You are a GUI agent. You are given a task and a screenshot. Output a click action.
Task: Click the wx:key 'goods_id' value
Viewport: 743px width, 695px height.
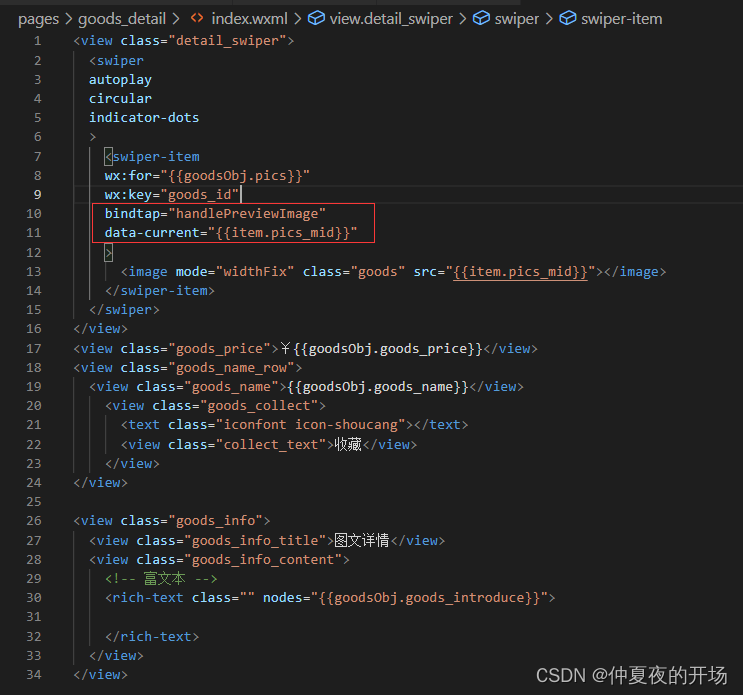coord(199,195)
